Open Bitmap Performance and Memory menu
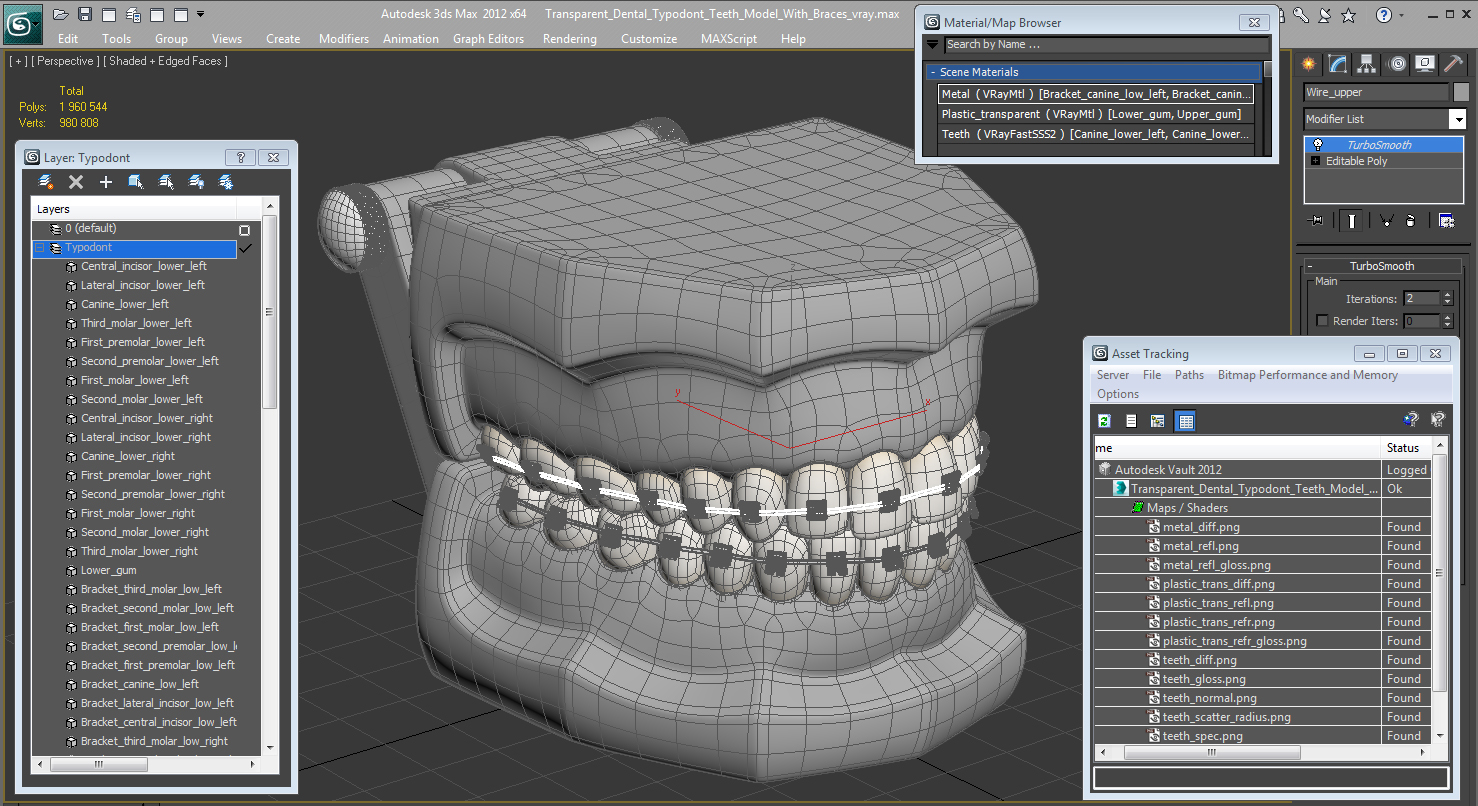The width and height of the screenshot is (1478, 806). [1308, 375]
